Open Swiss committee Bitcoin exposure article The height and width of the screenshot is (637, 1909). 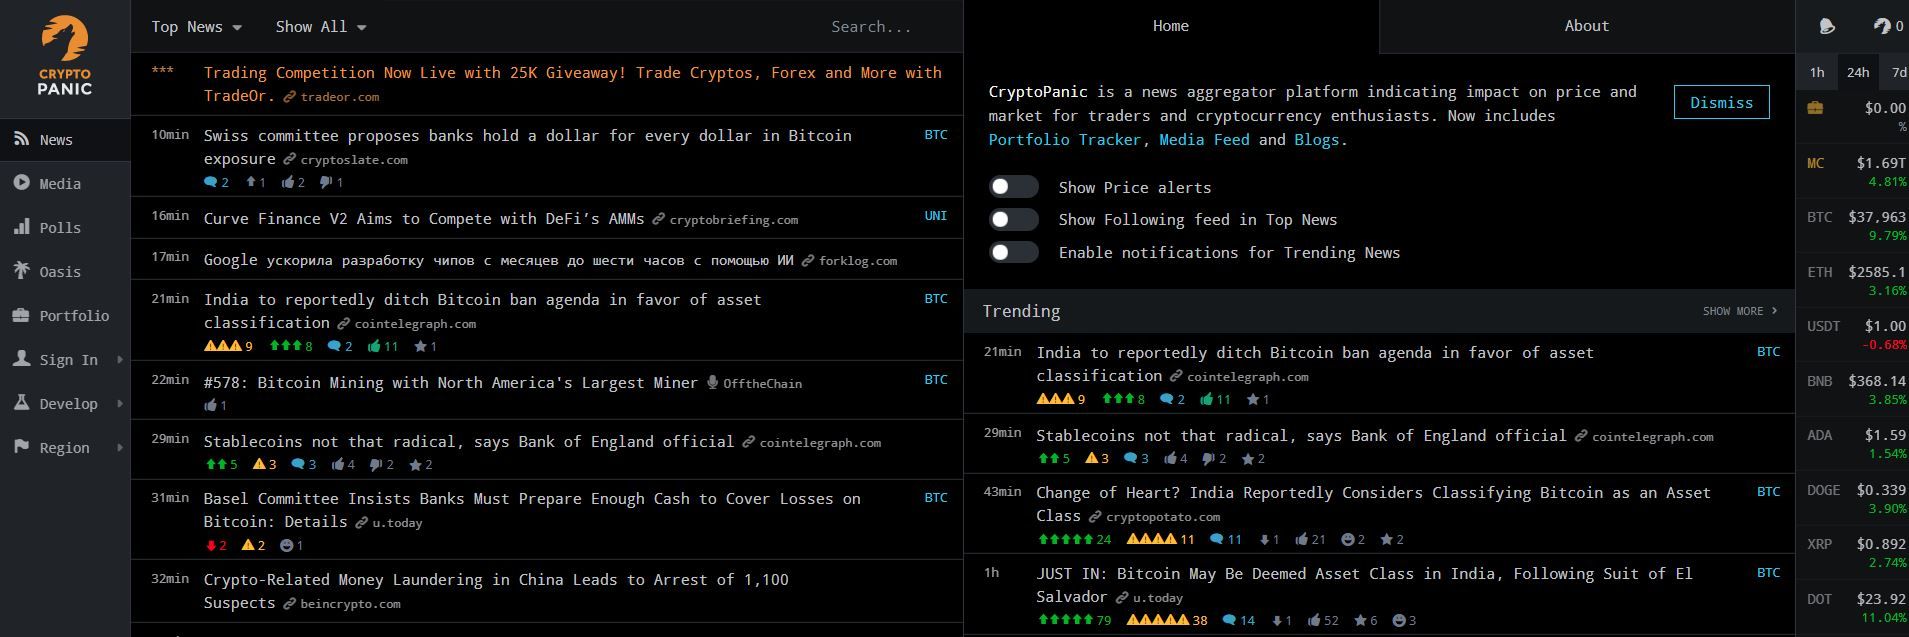[x=527, y=147]
